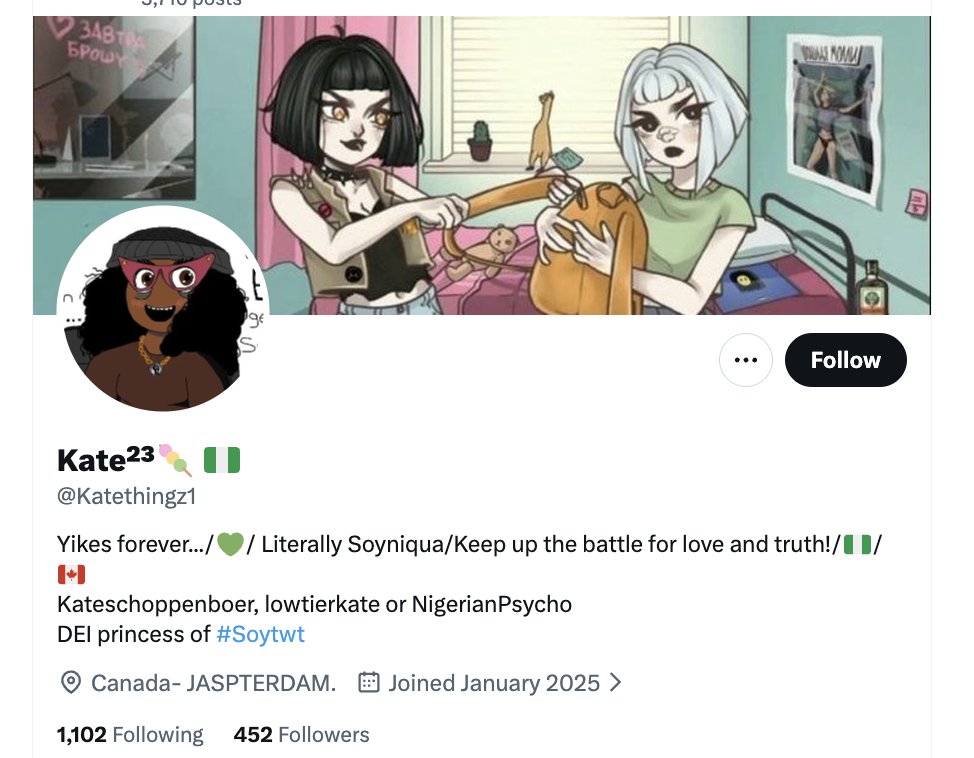
Task: Open the #Soytwt hashtag link
Action: (x=260, y=634)
